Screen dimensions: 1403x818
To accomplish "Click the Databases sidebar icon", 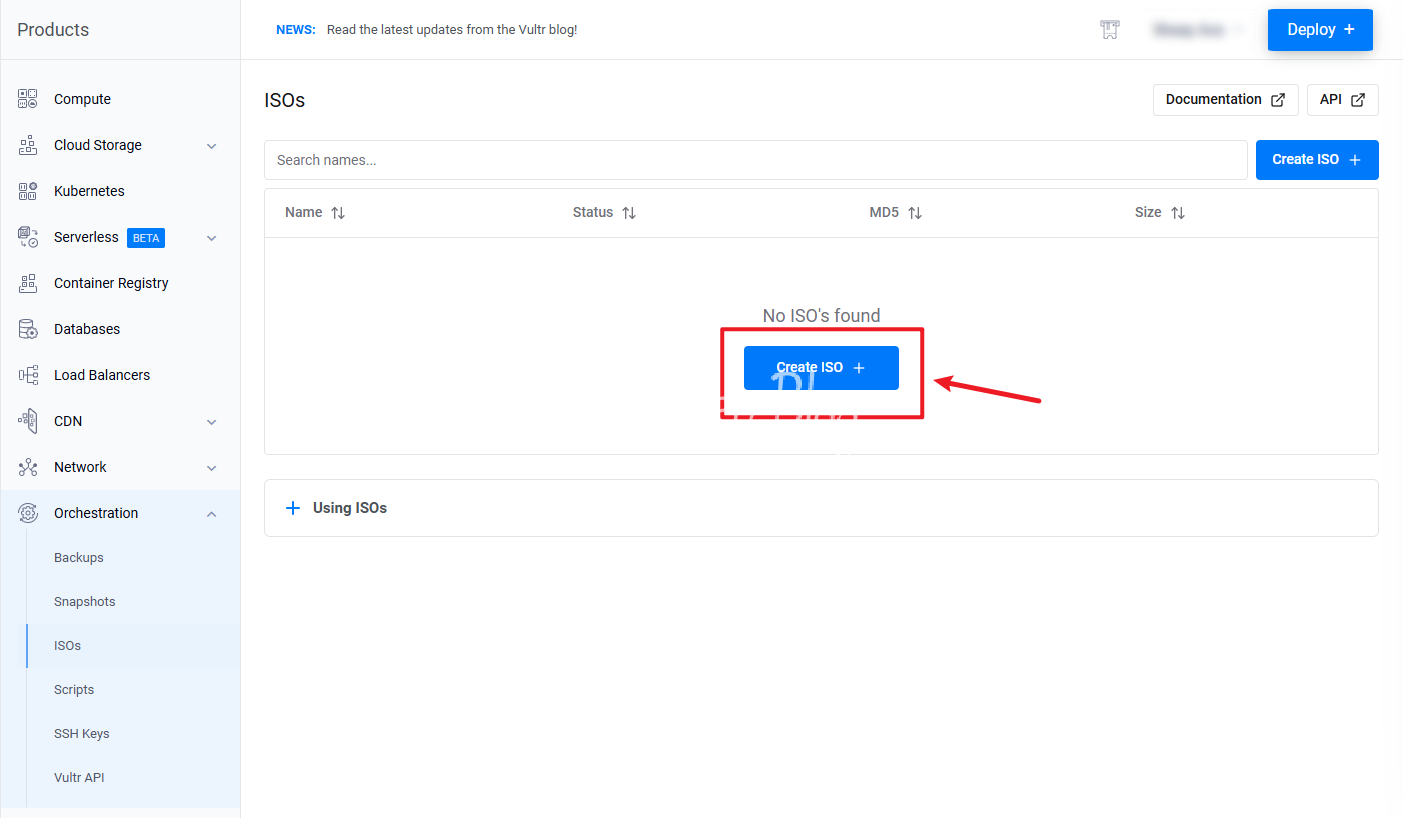I will coord(28,329).
